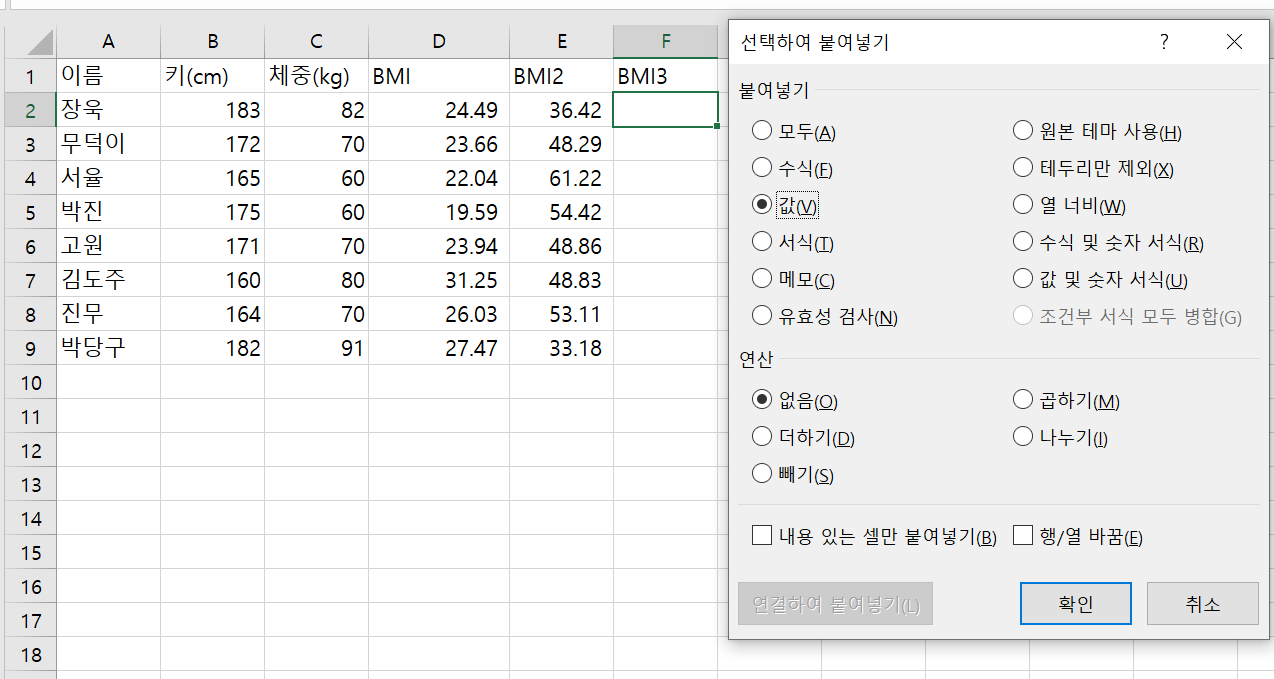Image resolution: width=1274 pixels, height=679 pixels.
Task: Click the 취소 button
Action: pos(1203,604)
